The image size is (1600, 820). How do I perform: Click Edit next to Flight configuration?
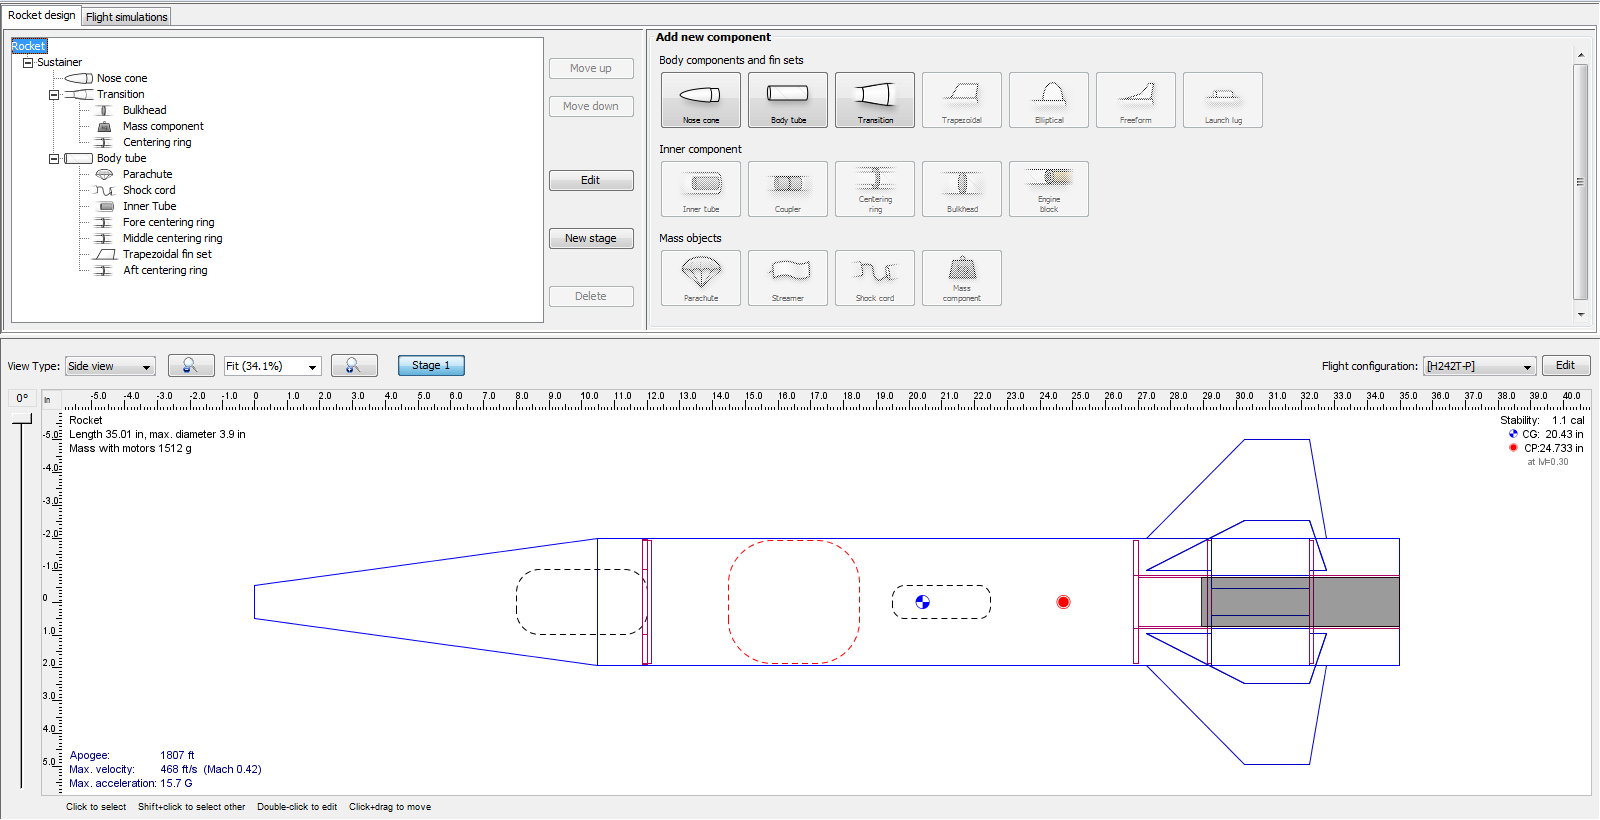1566,365
